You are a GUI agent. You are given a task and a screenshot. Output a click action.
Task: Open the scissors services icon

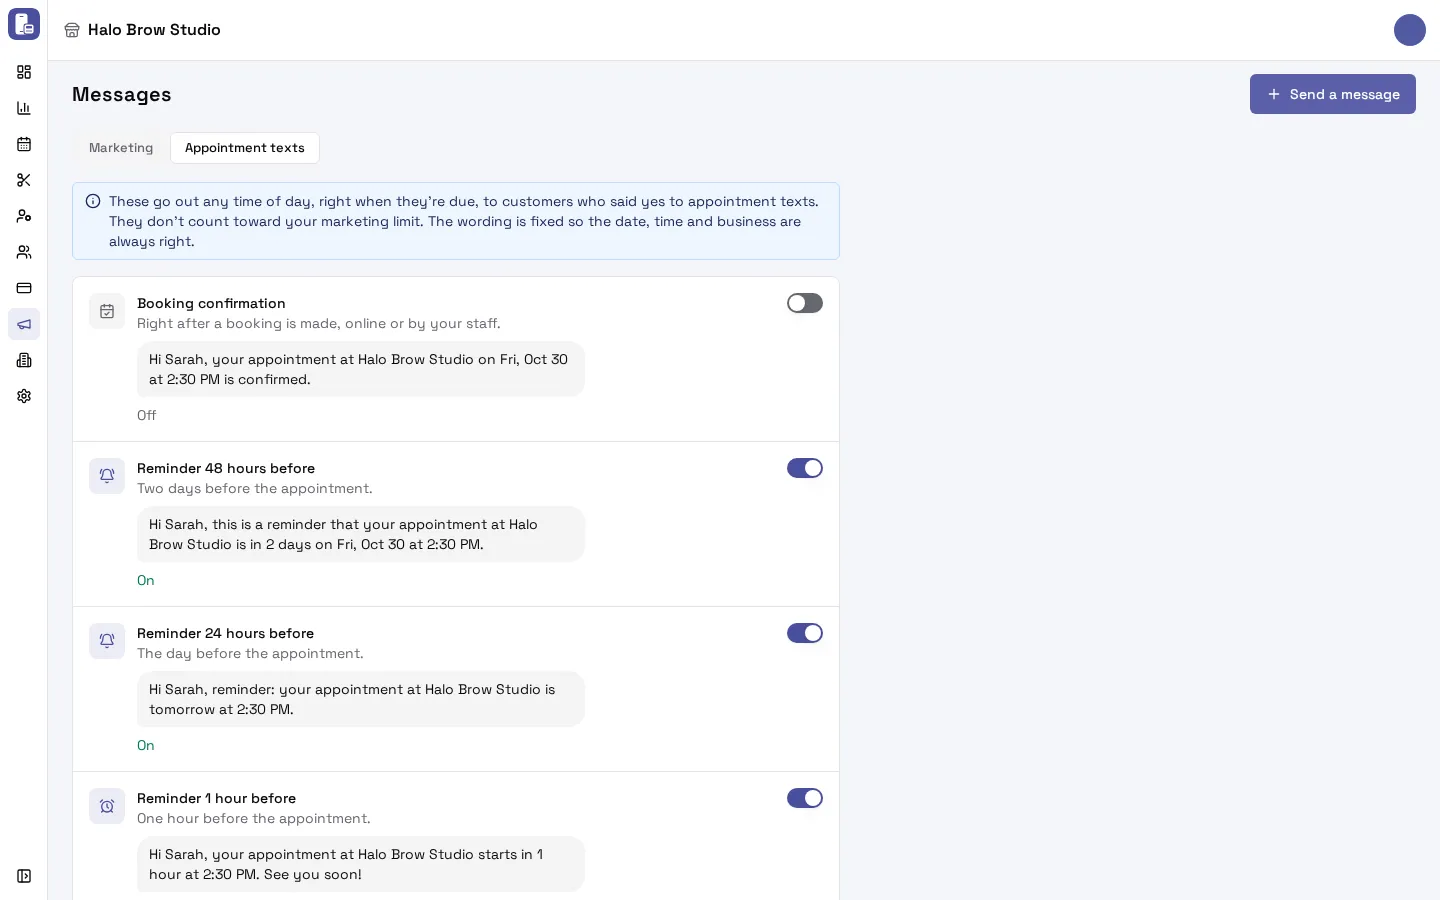tap(24, 180)
